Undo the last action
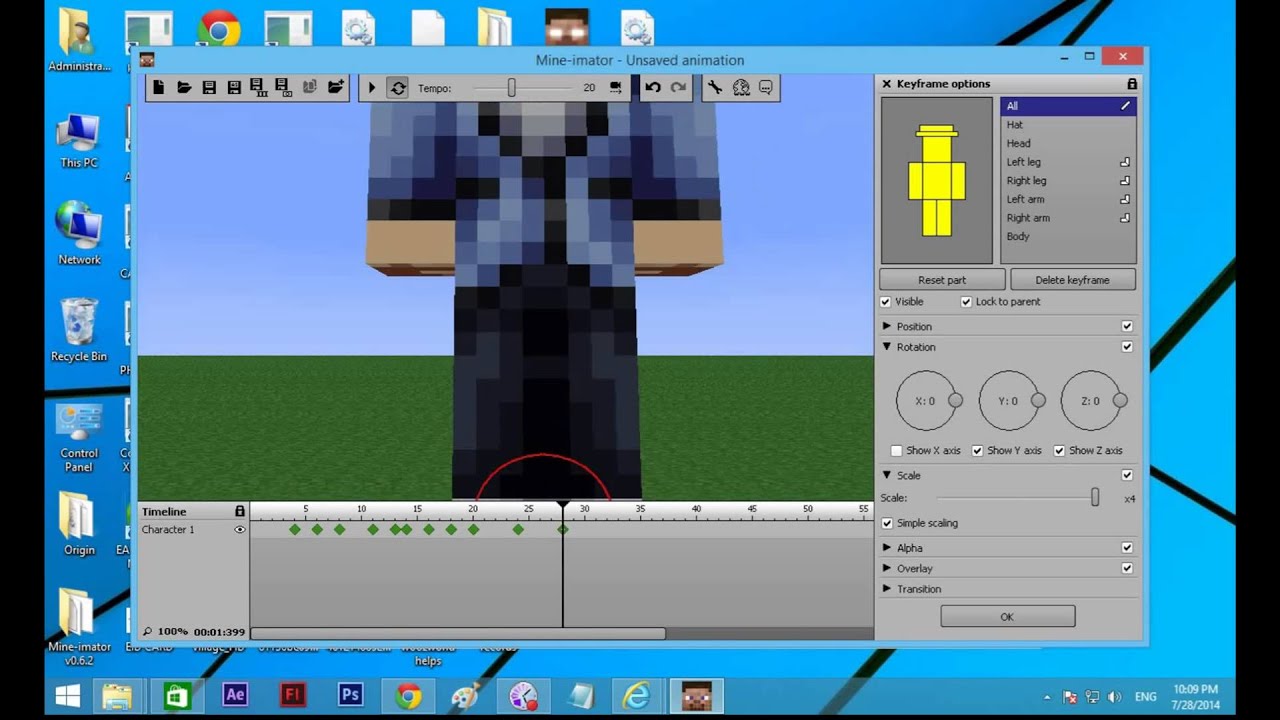The width and height of the screenshot is (1280, 720). point(653,88)
